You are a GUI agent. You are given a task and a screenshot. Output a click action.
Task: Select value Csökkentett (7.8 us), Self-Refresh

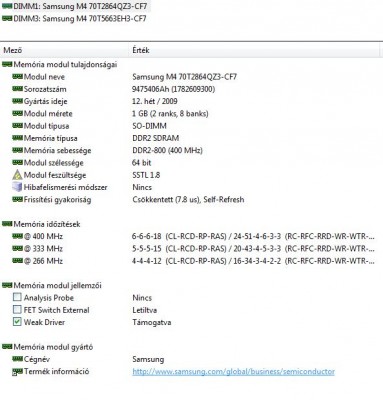pos(188,199)
